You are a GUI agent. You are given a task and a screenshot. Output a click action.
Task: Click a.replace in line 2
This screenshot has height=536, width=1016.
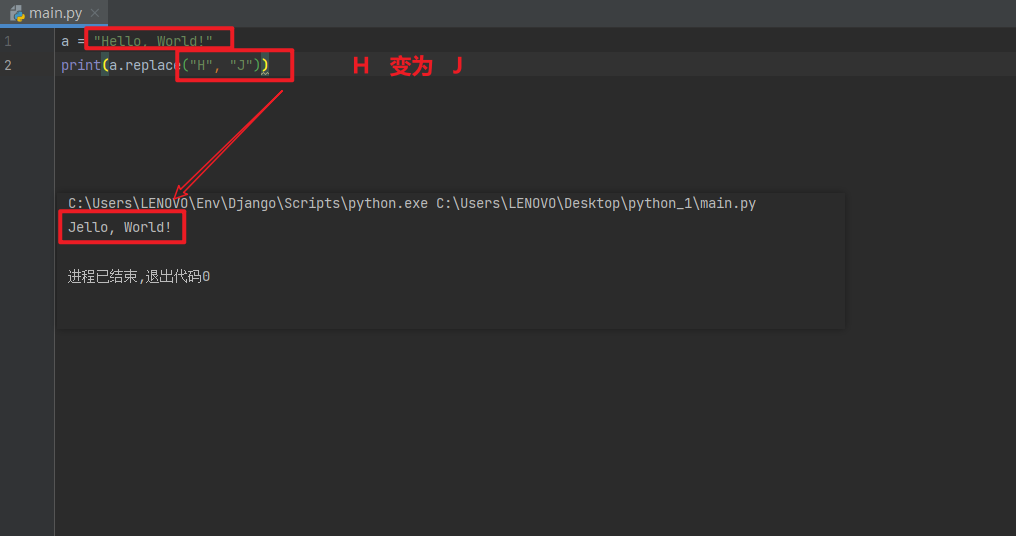pyautogui.click(x=145, y=65)
